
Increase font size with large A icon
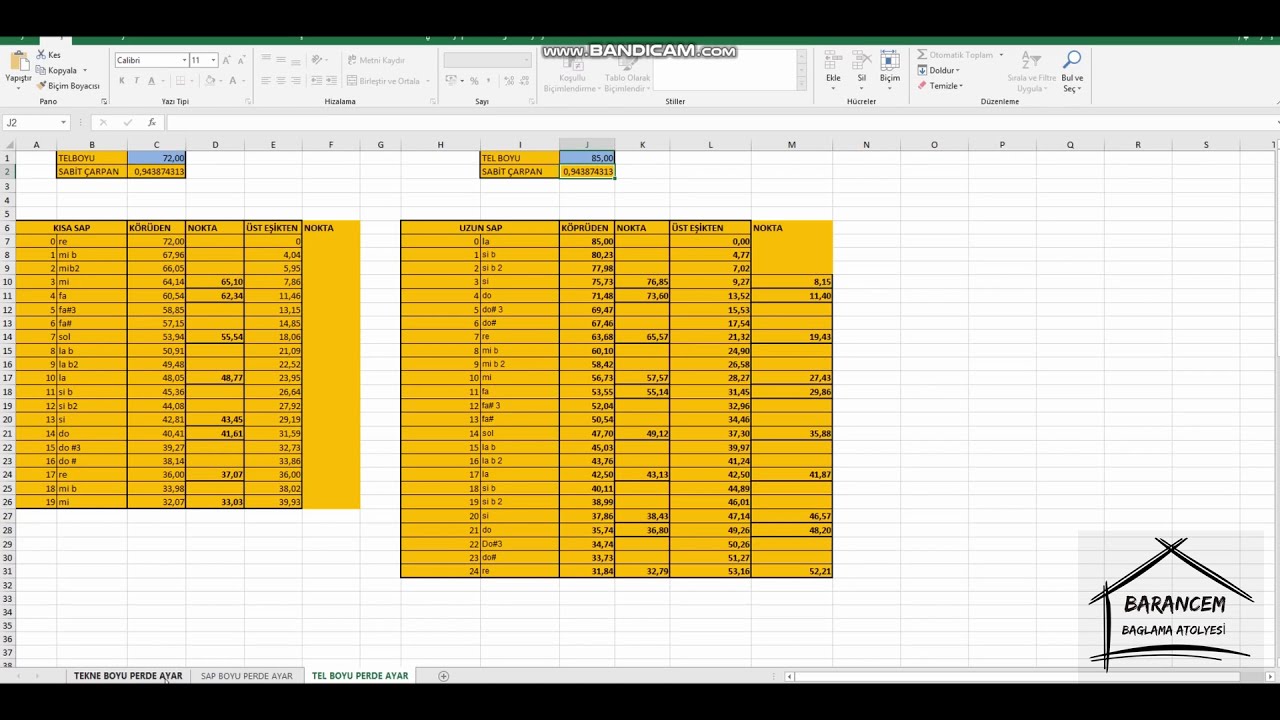pos(227,60)
